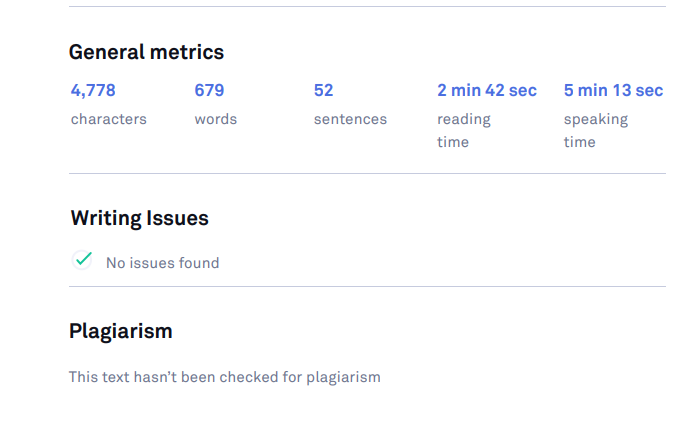
Task: Click the 'speaking time' label
Action: click(x=596, y=131)
